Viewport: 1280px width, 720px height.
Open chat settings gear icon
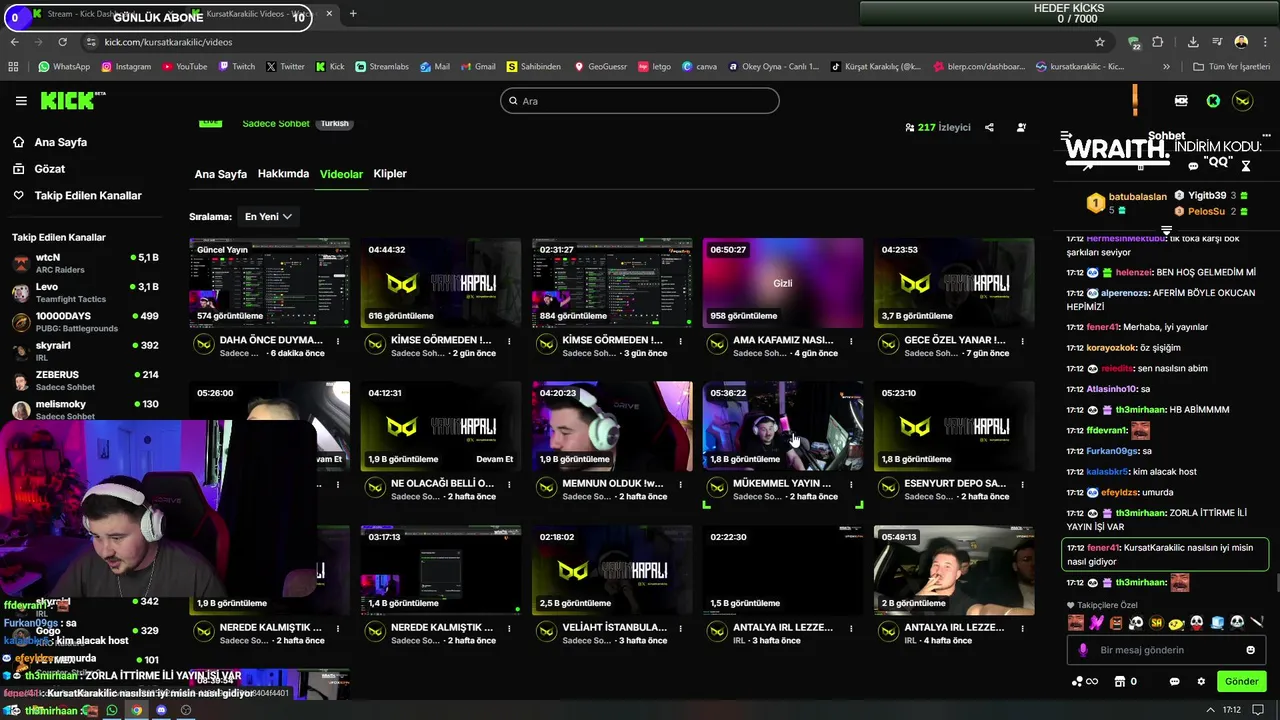point(1201,682)
